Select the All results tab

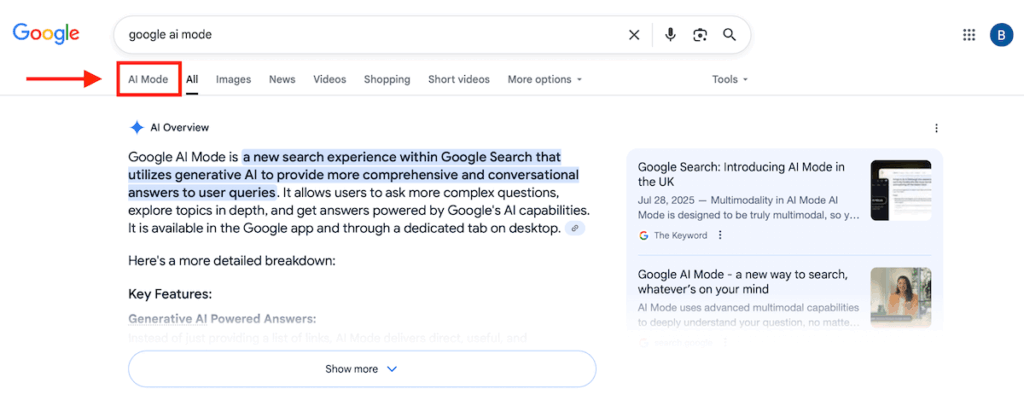tap(192, 79)
